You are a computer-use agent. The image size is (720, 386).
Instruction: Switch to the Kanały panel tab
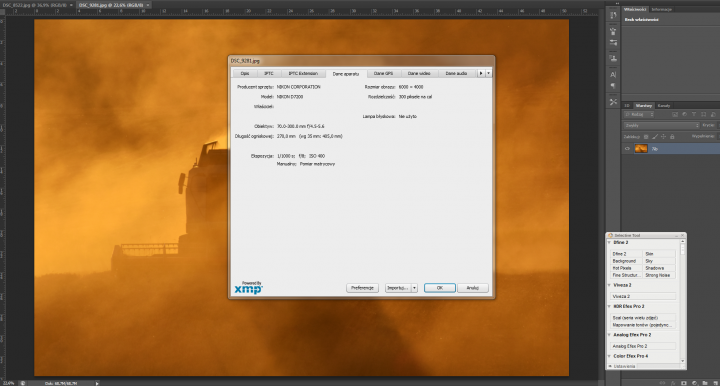(664, 106)
